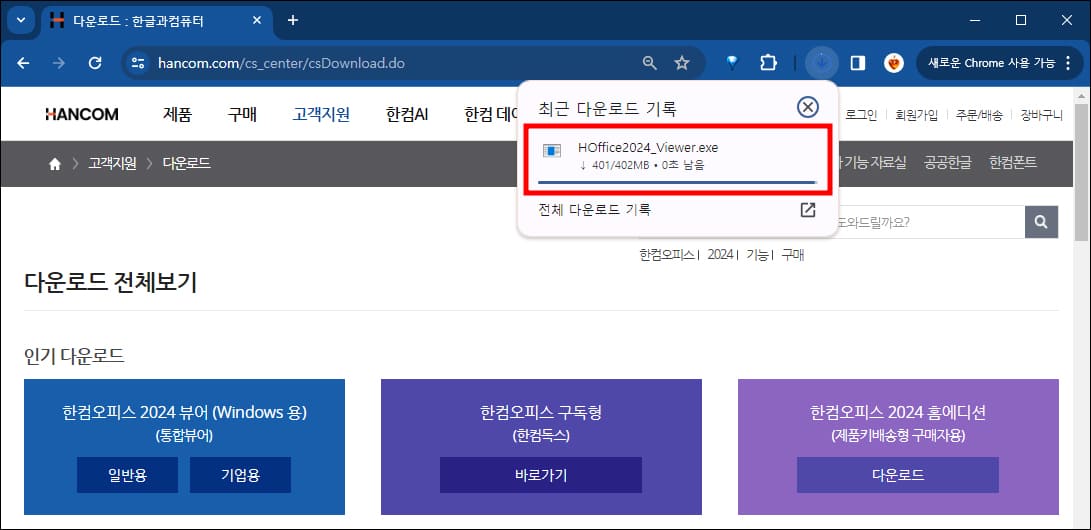Click 기업용 viewer download button

240,475
